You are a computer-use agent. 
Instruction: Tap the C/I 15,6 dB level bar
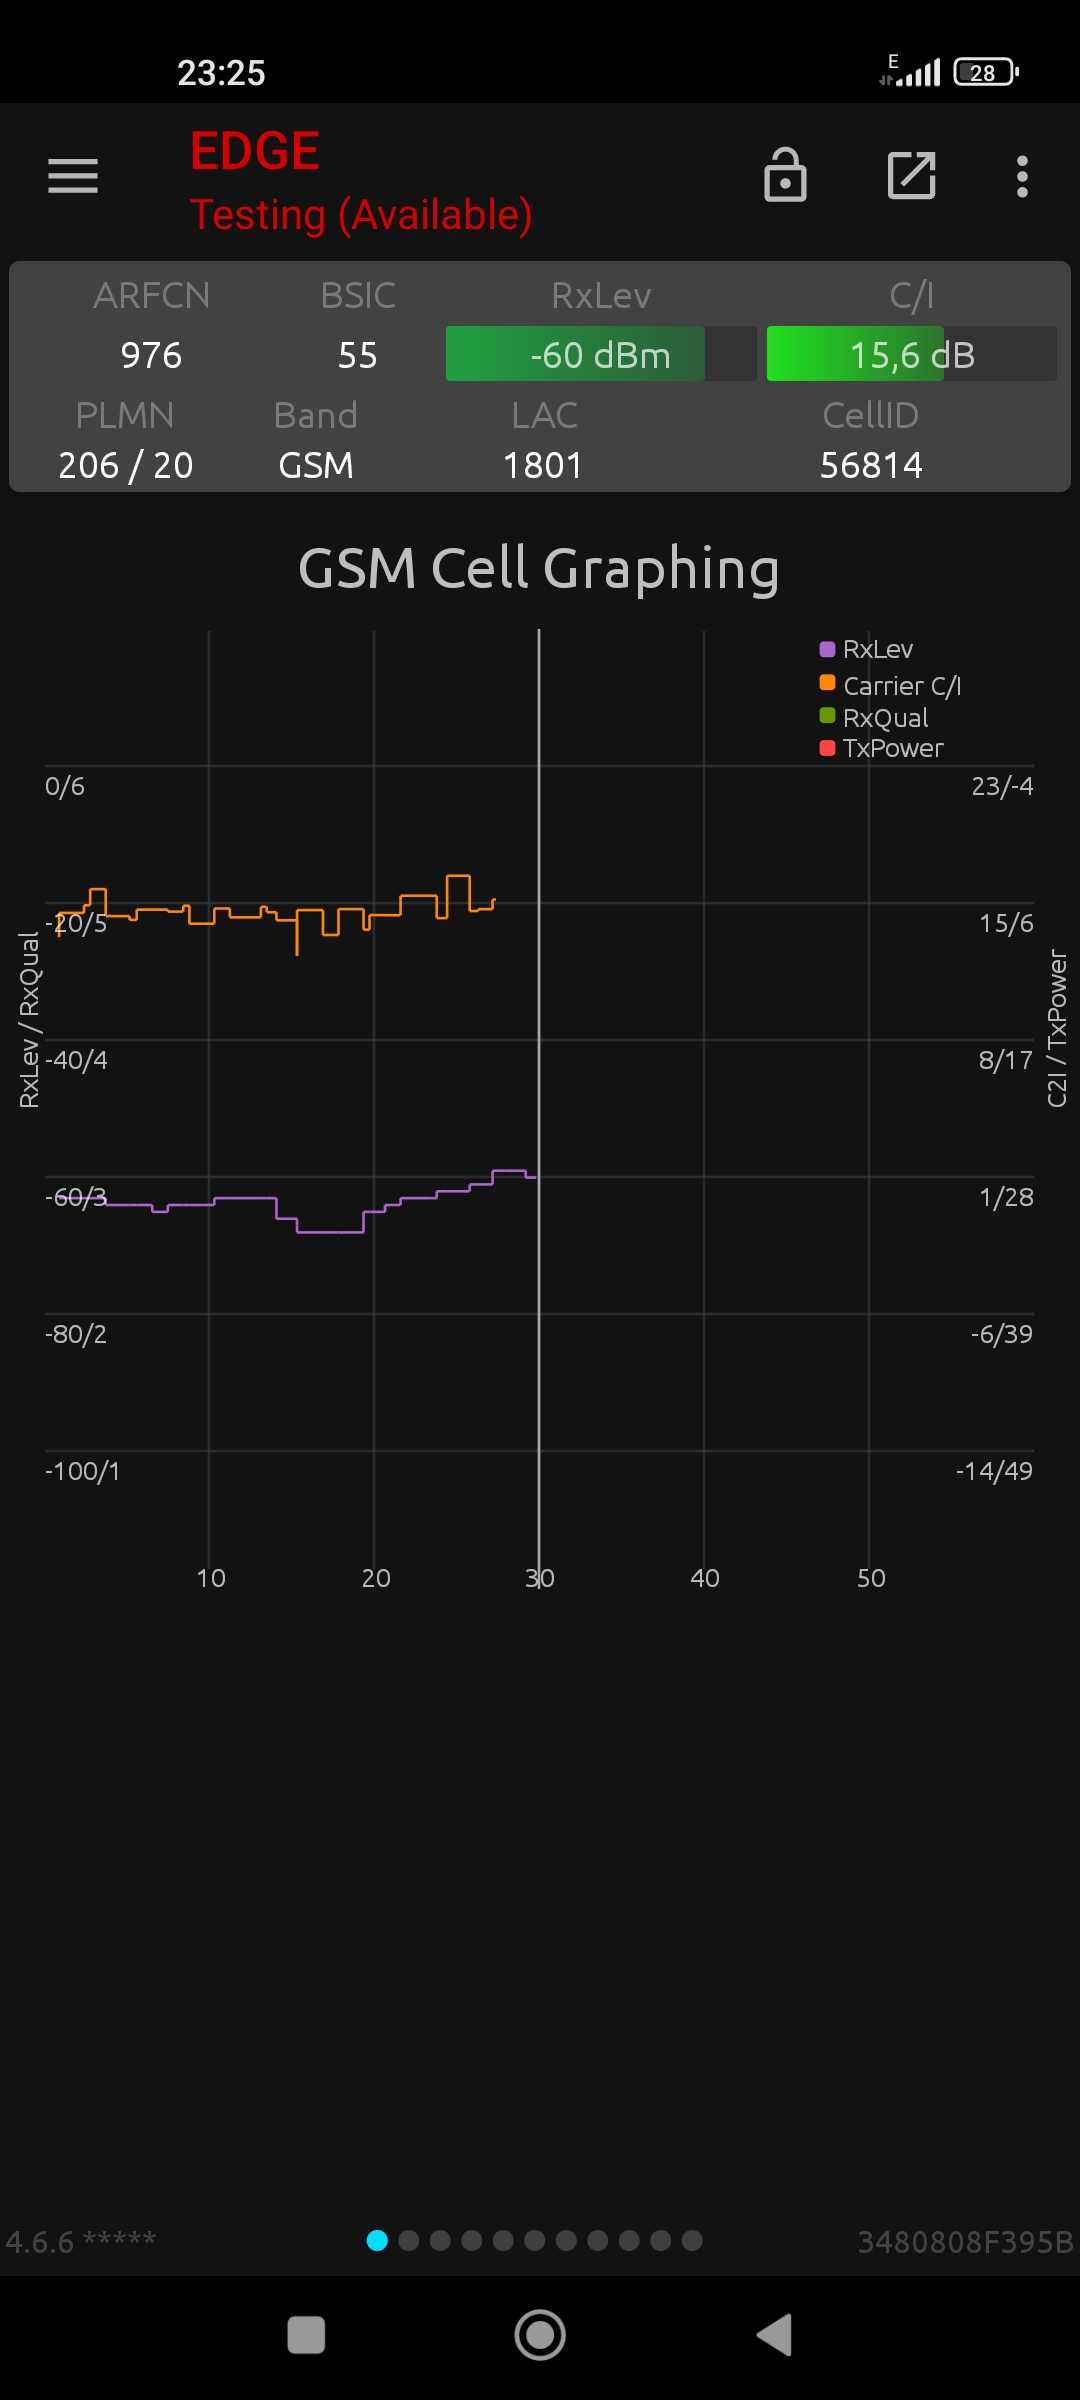point(911,355)
